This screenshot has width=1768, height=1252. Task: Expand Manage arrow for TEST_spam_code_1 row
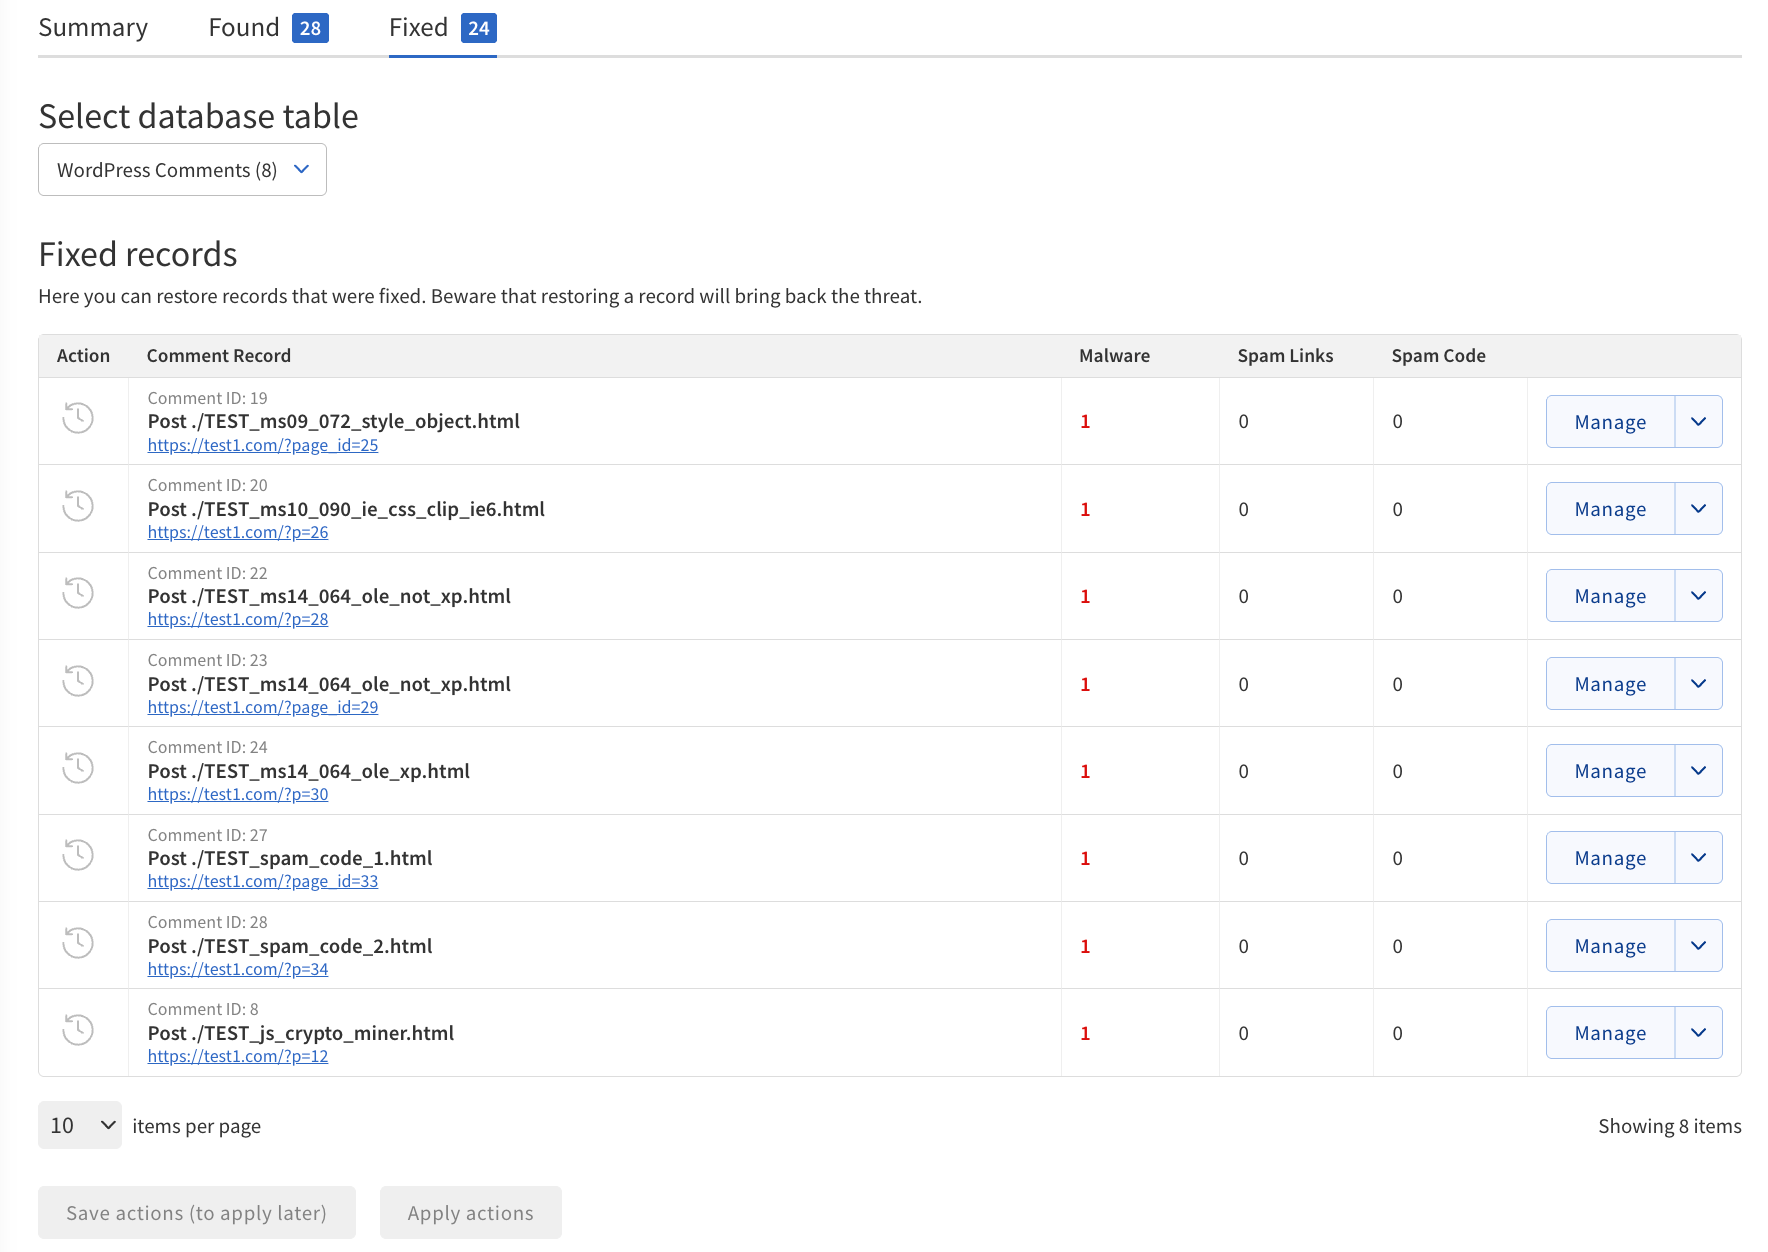(1698, 858)
